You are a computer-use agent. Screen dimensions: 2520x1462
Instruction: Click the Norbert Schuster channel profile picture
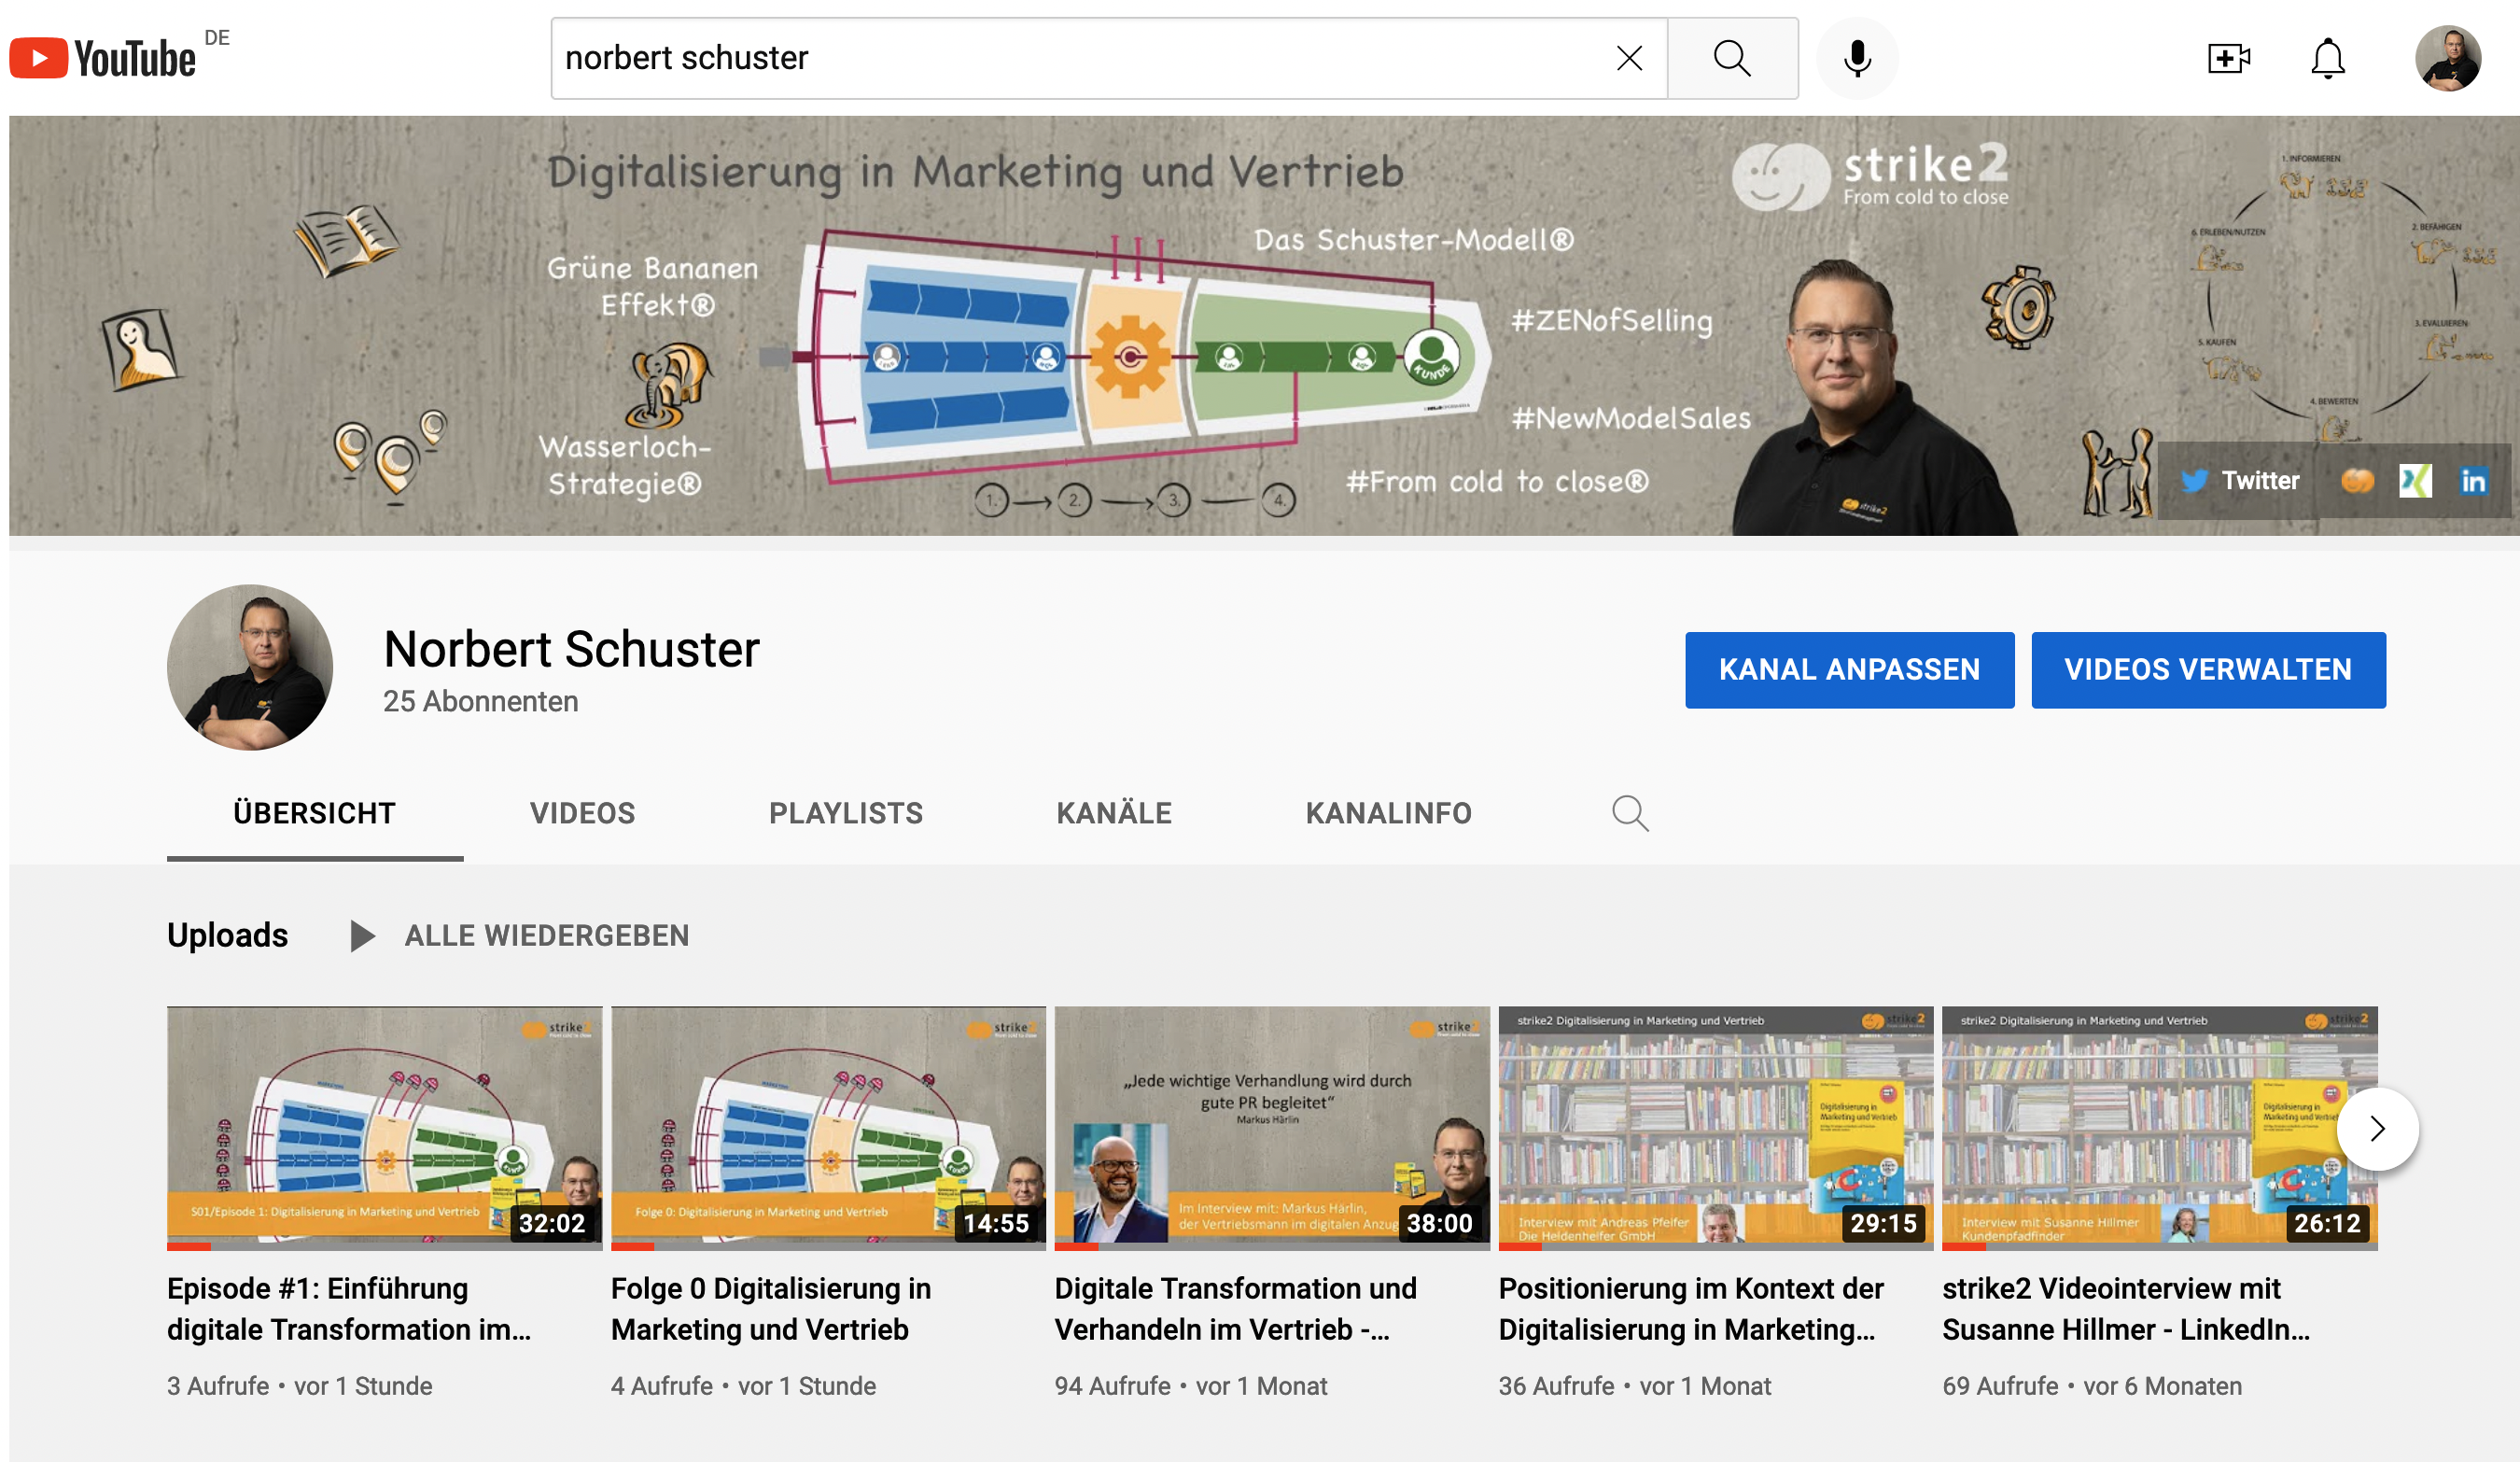[250, 667]
